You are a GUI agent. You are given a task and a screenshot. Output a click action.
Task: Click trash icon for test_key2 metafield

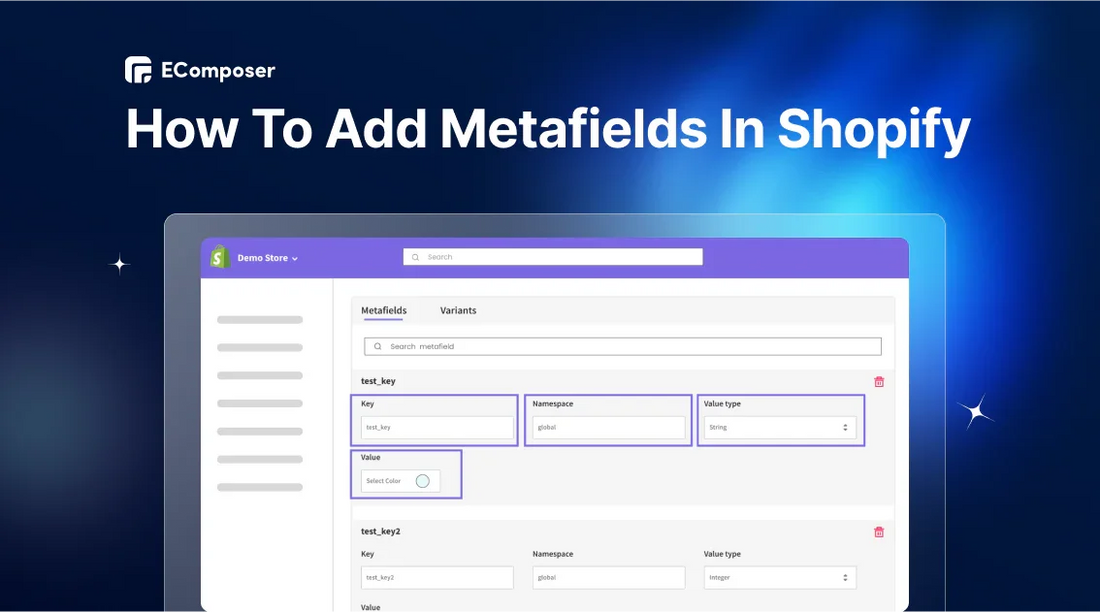pyautogui.click(x=879, y=532)
